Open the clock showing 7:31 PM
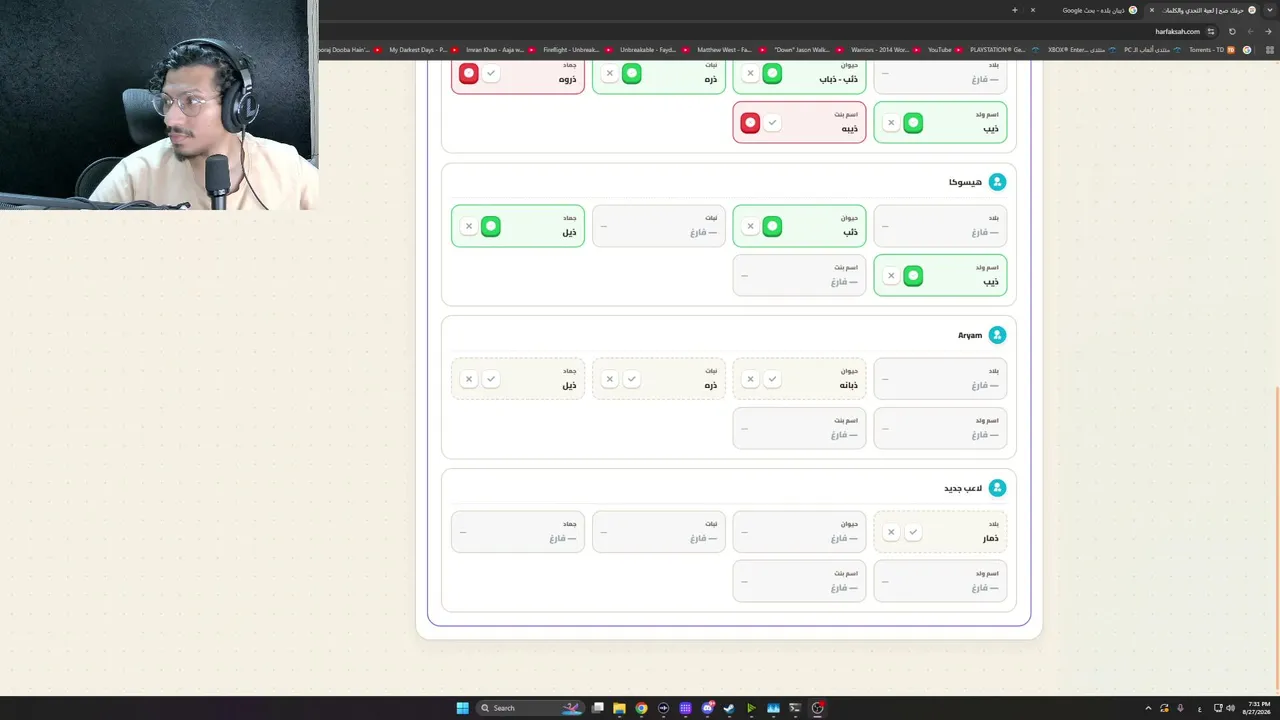This screenshot has height=720, width=1280. 1259,708
